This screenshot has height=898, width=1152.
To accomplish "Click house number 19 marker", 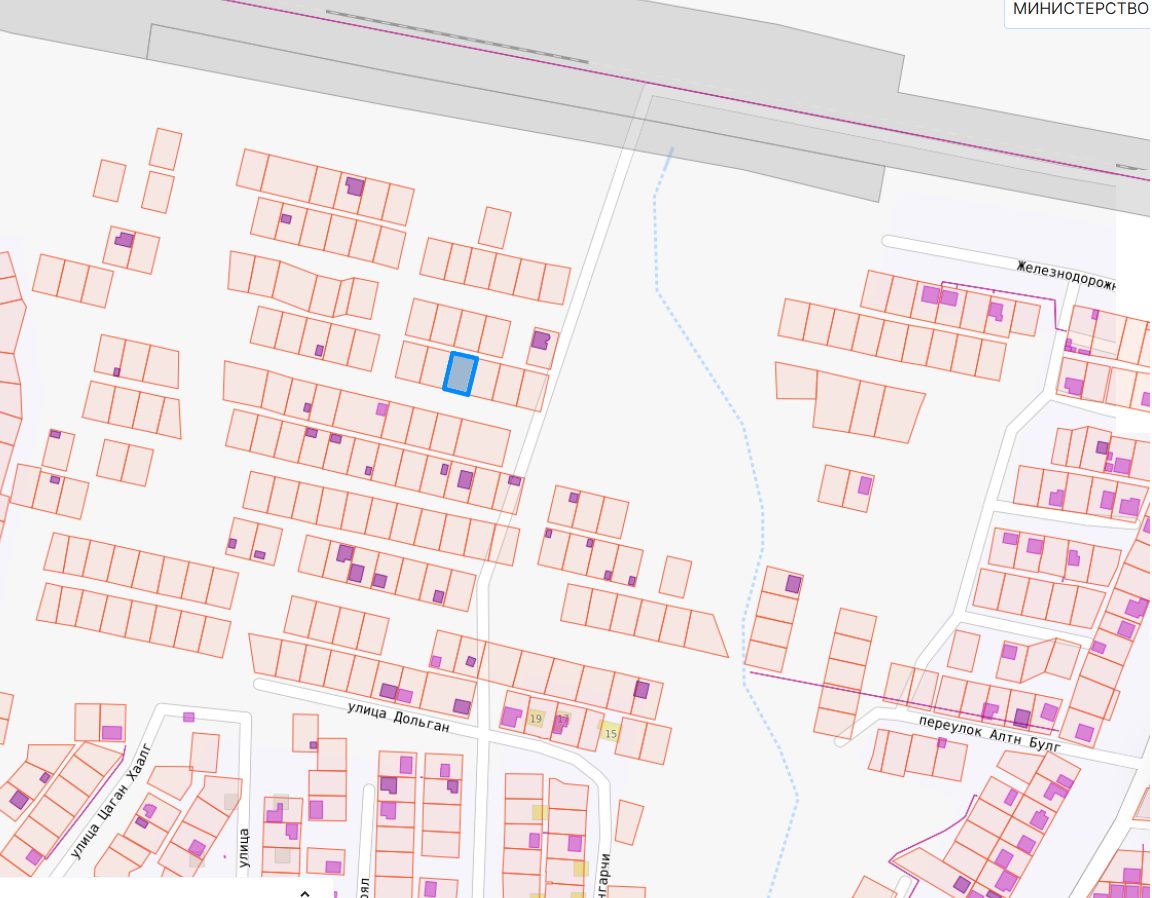I will tap(536, 718).
